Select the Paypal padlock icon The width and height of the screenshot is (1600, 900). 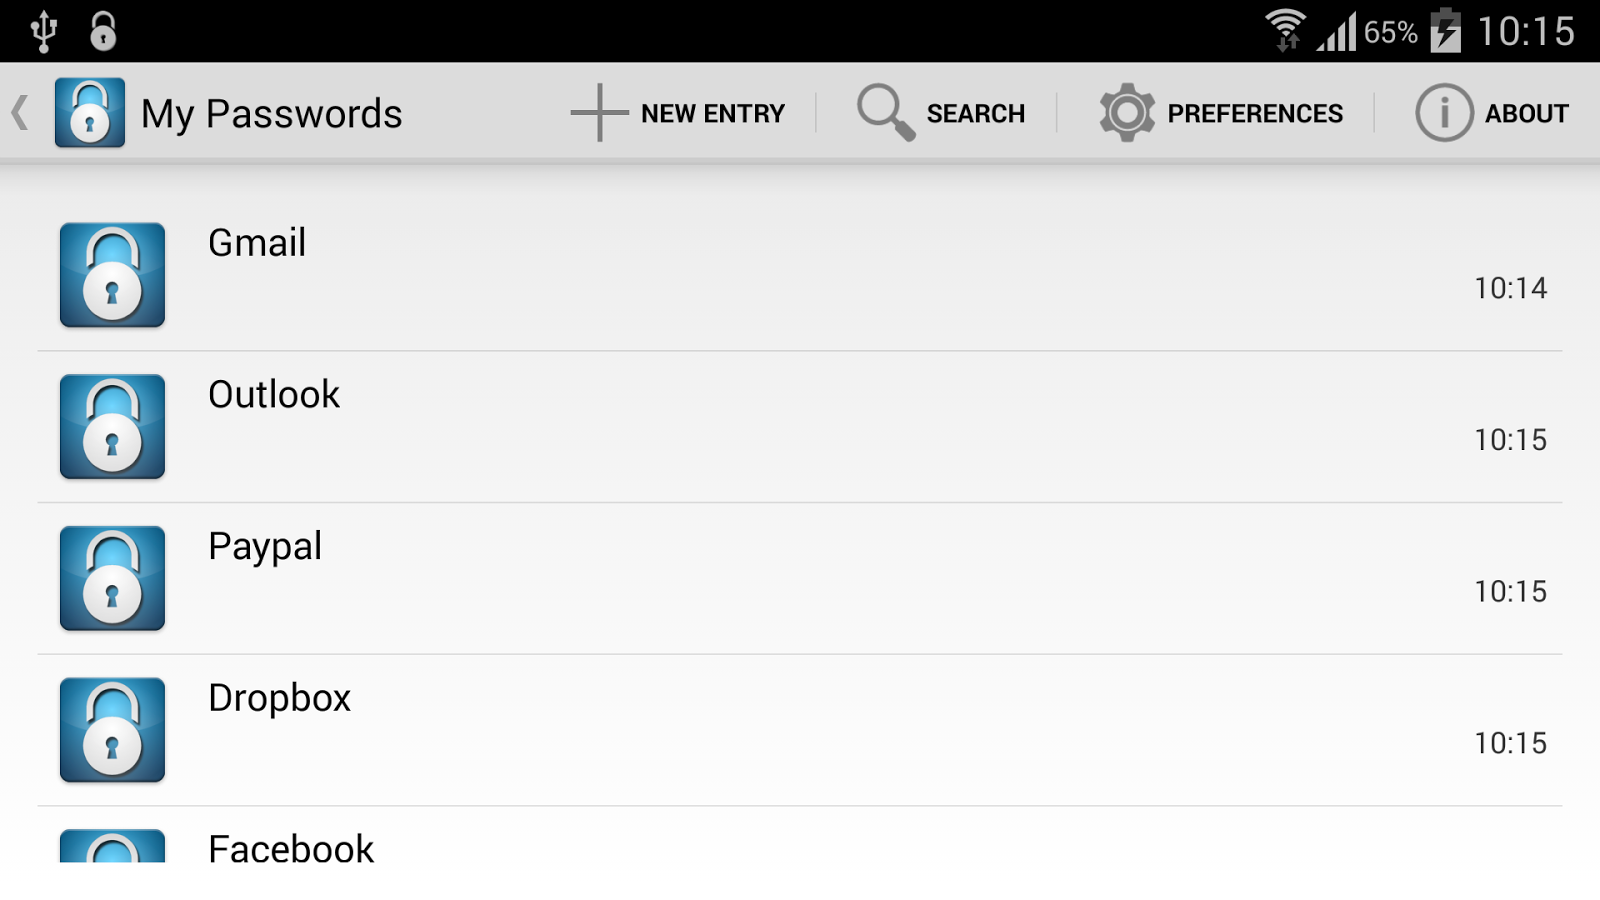(112, 578)
